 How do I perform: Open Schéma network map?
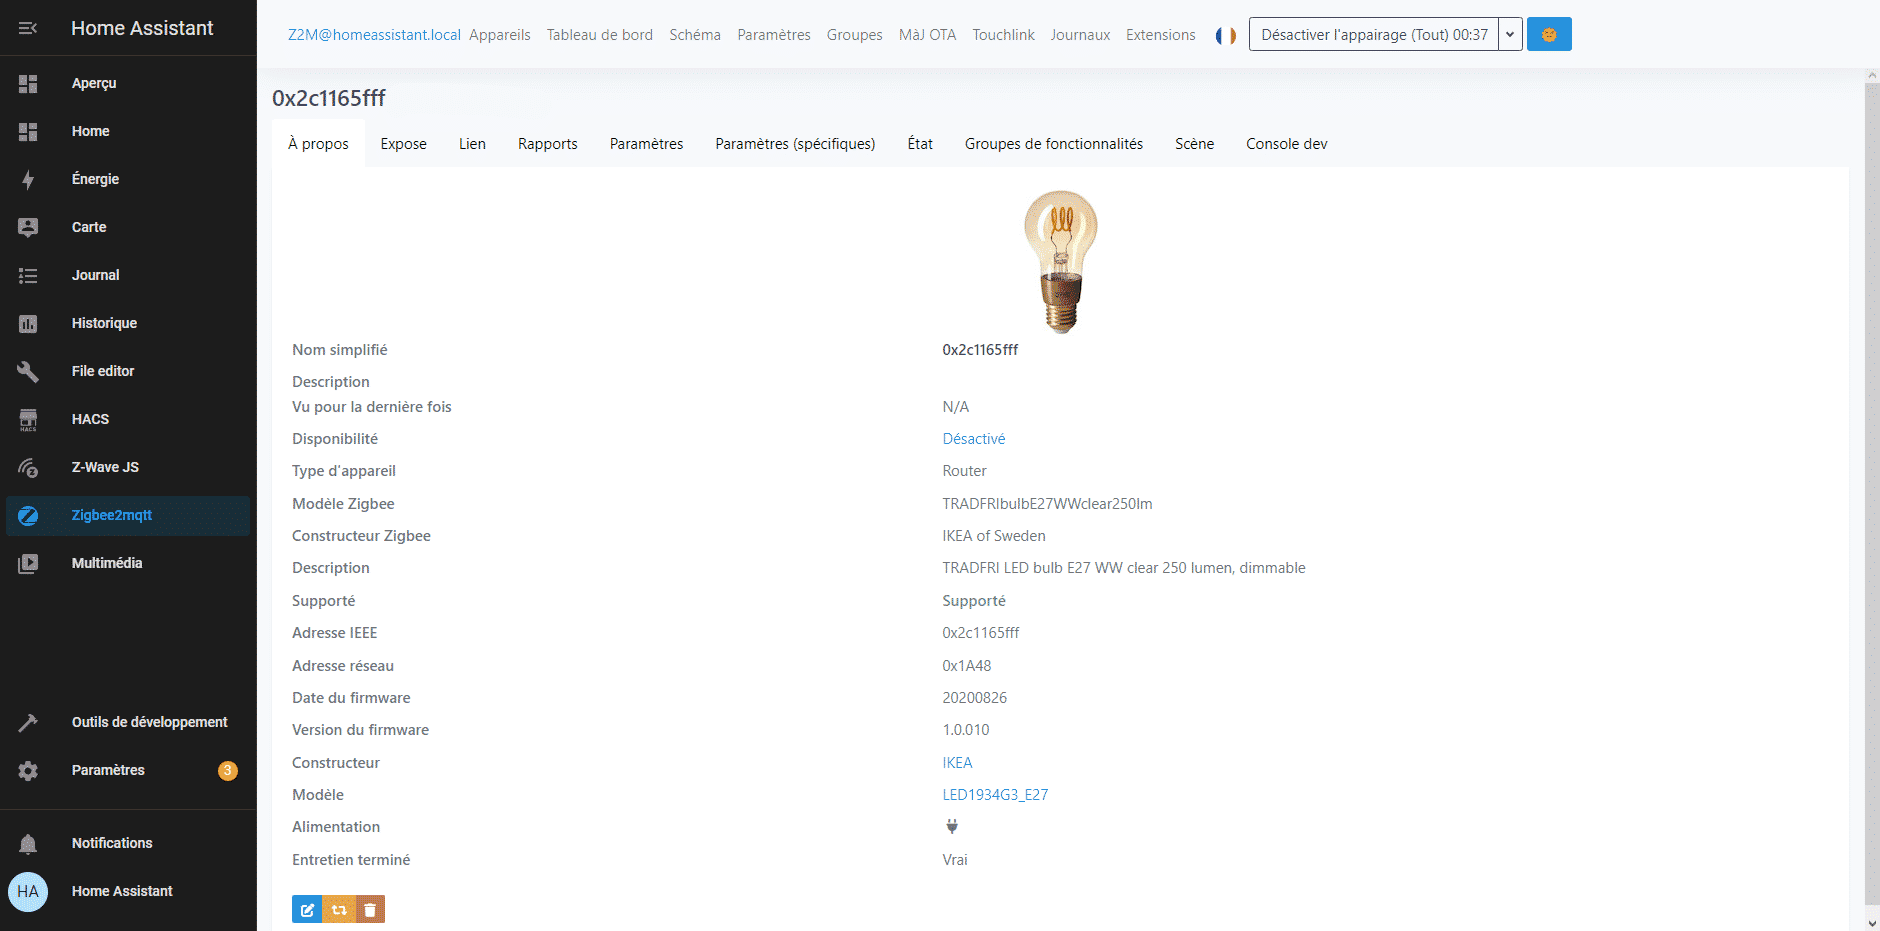695,35
